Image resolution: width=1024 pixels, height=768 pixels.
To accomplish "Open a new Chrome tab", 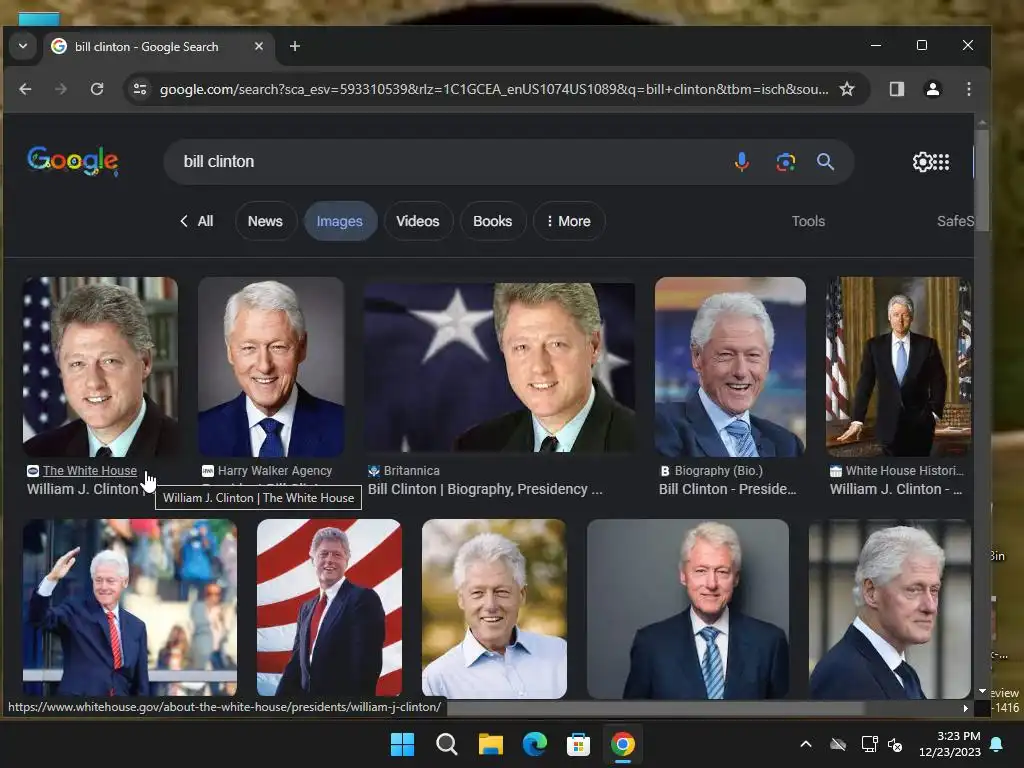I will (x=295, y=46).
